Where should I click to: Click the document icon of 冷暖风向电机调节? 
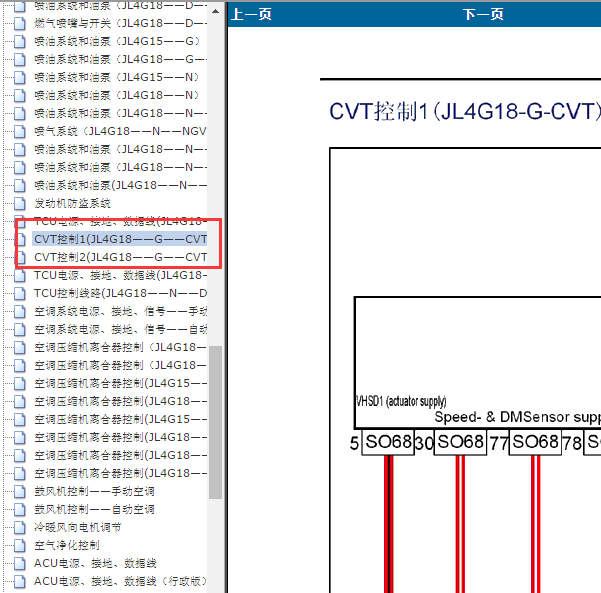pos(20,528)
